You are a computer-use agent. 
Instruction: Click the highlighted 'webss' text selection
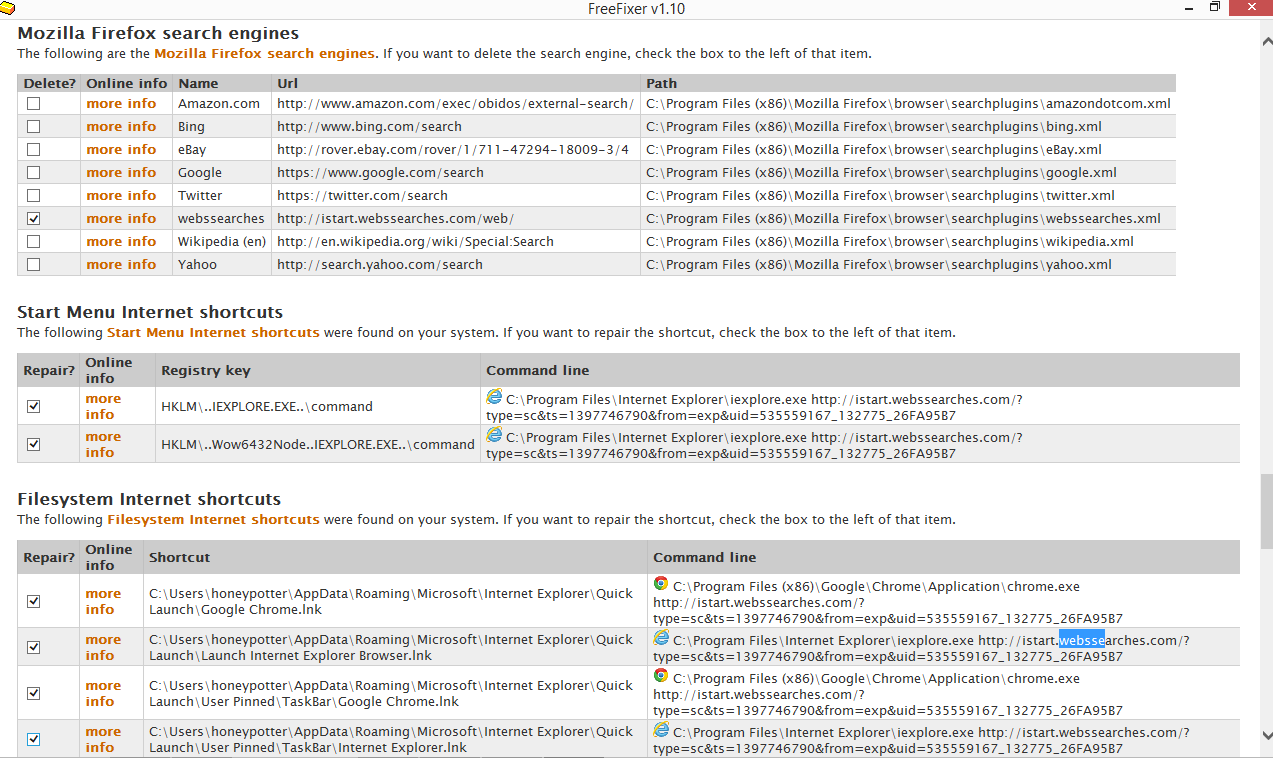click(x=1082, y=641)
